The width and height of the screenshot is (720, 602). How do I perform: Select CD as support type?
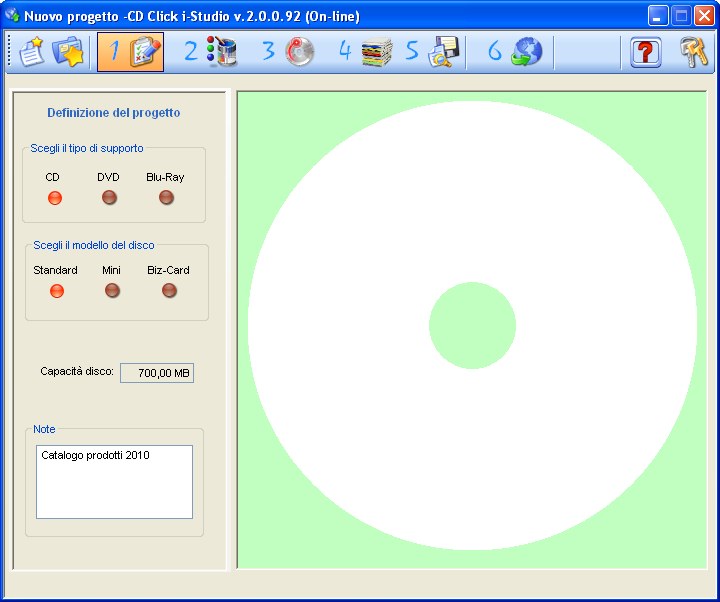click(55, 198)
